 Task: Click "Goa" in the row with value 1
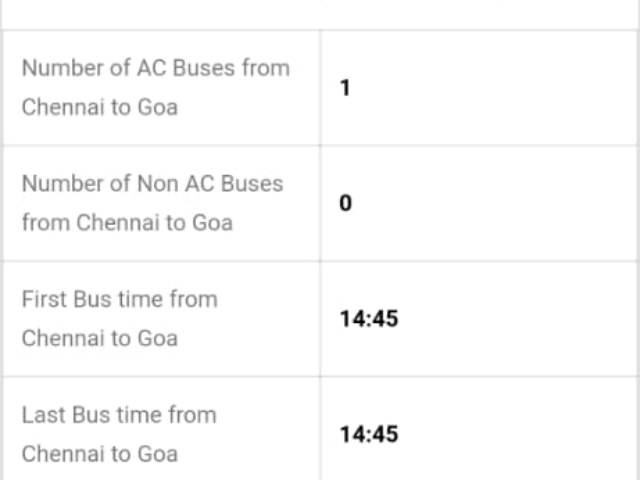[x=157, y=107]
